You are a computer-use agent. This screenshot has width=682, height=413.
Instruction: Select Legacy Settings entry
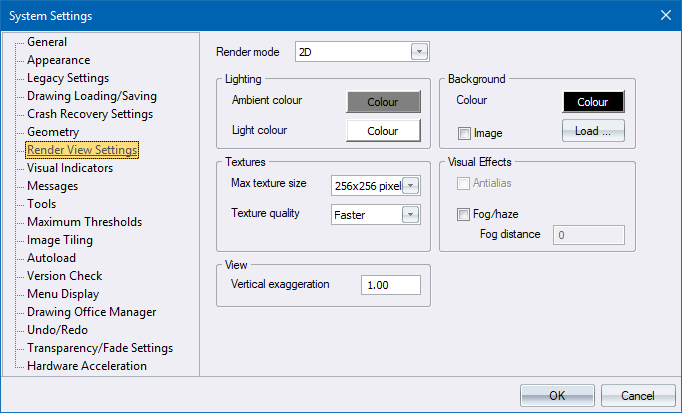[68, 78]
